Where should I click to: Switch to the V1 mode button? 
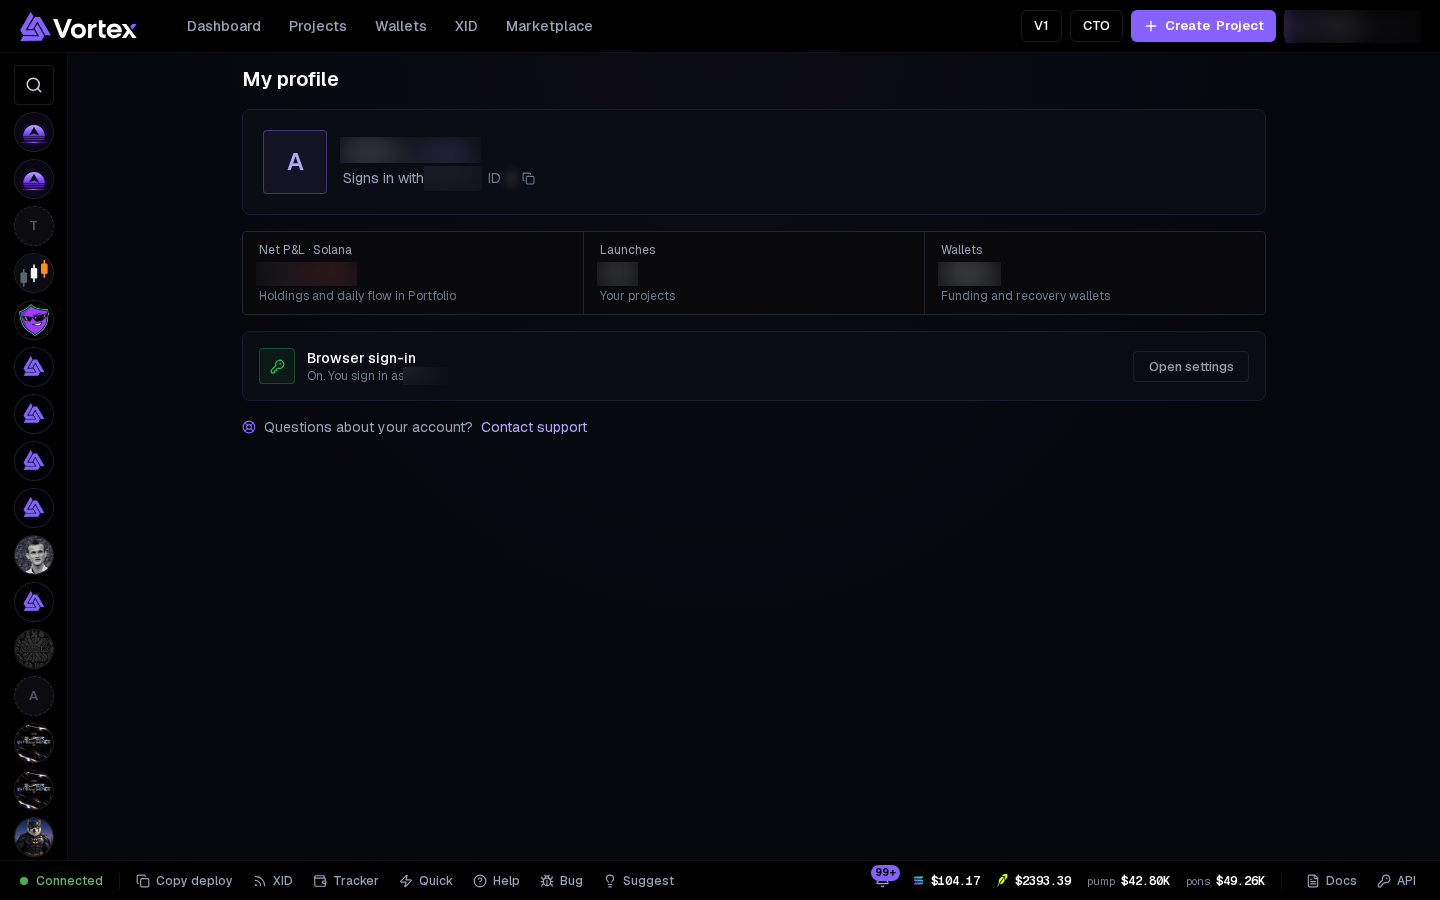[x=1041, y=26]
